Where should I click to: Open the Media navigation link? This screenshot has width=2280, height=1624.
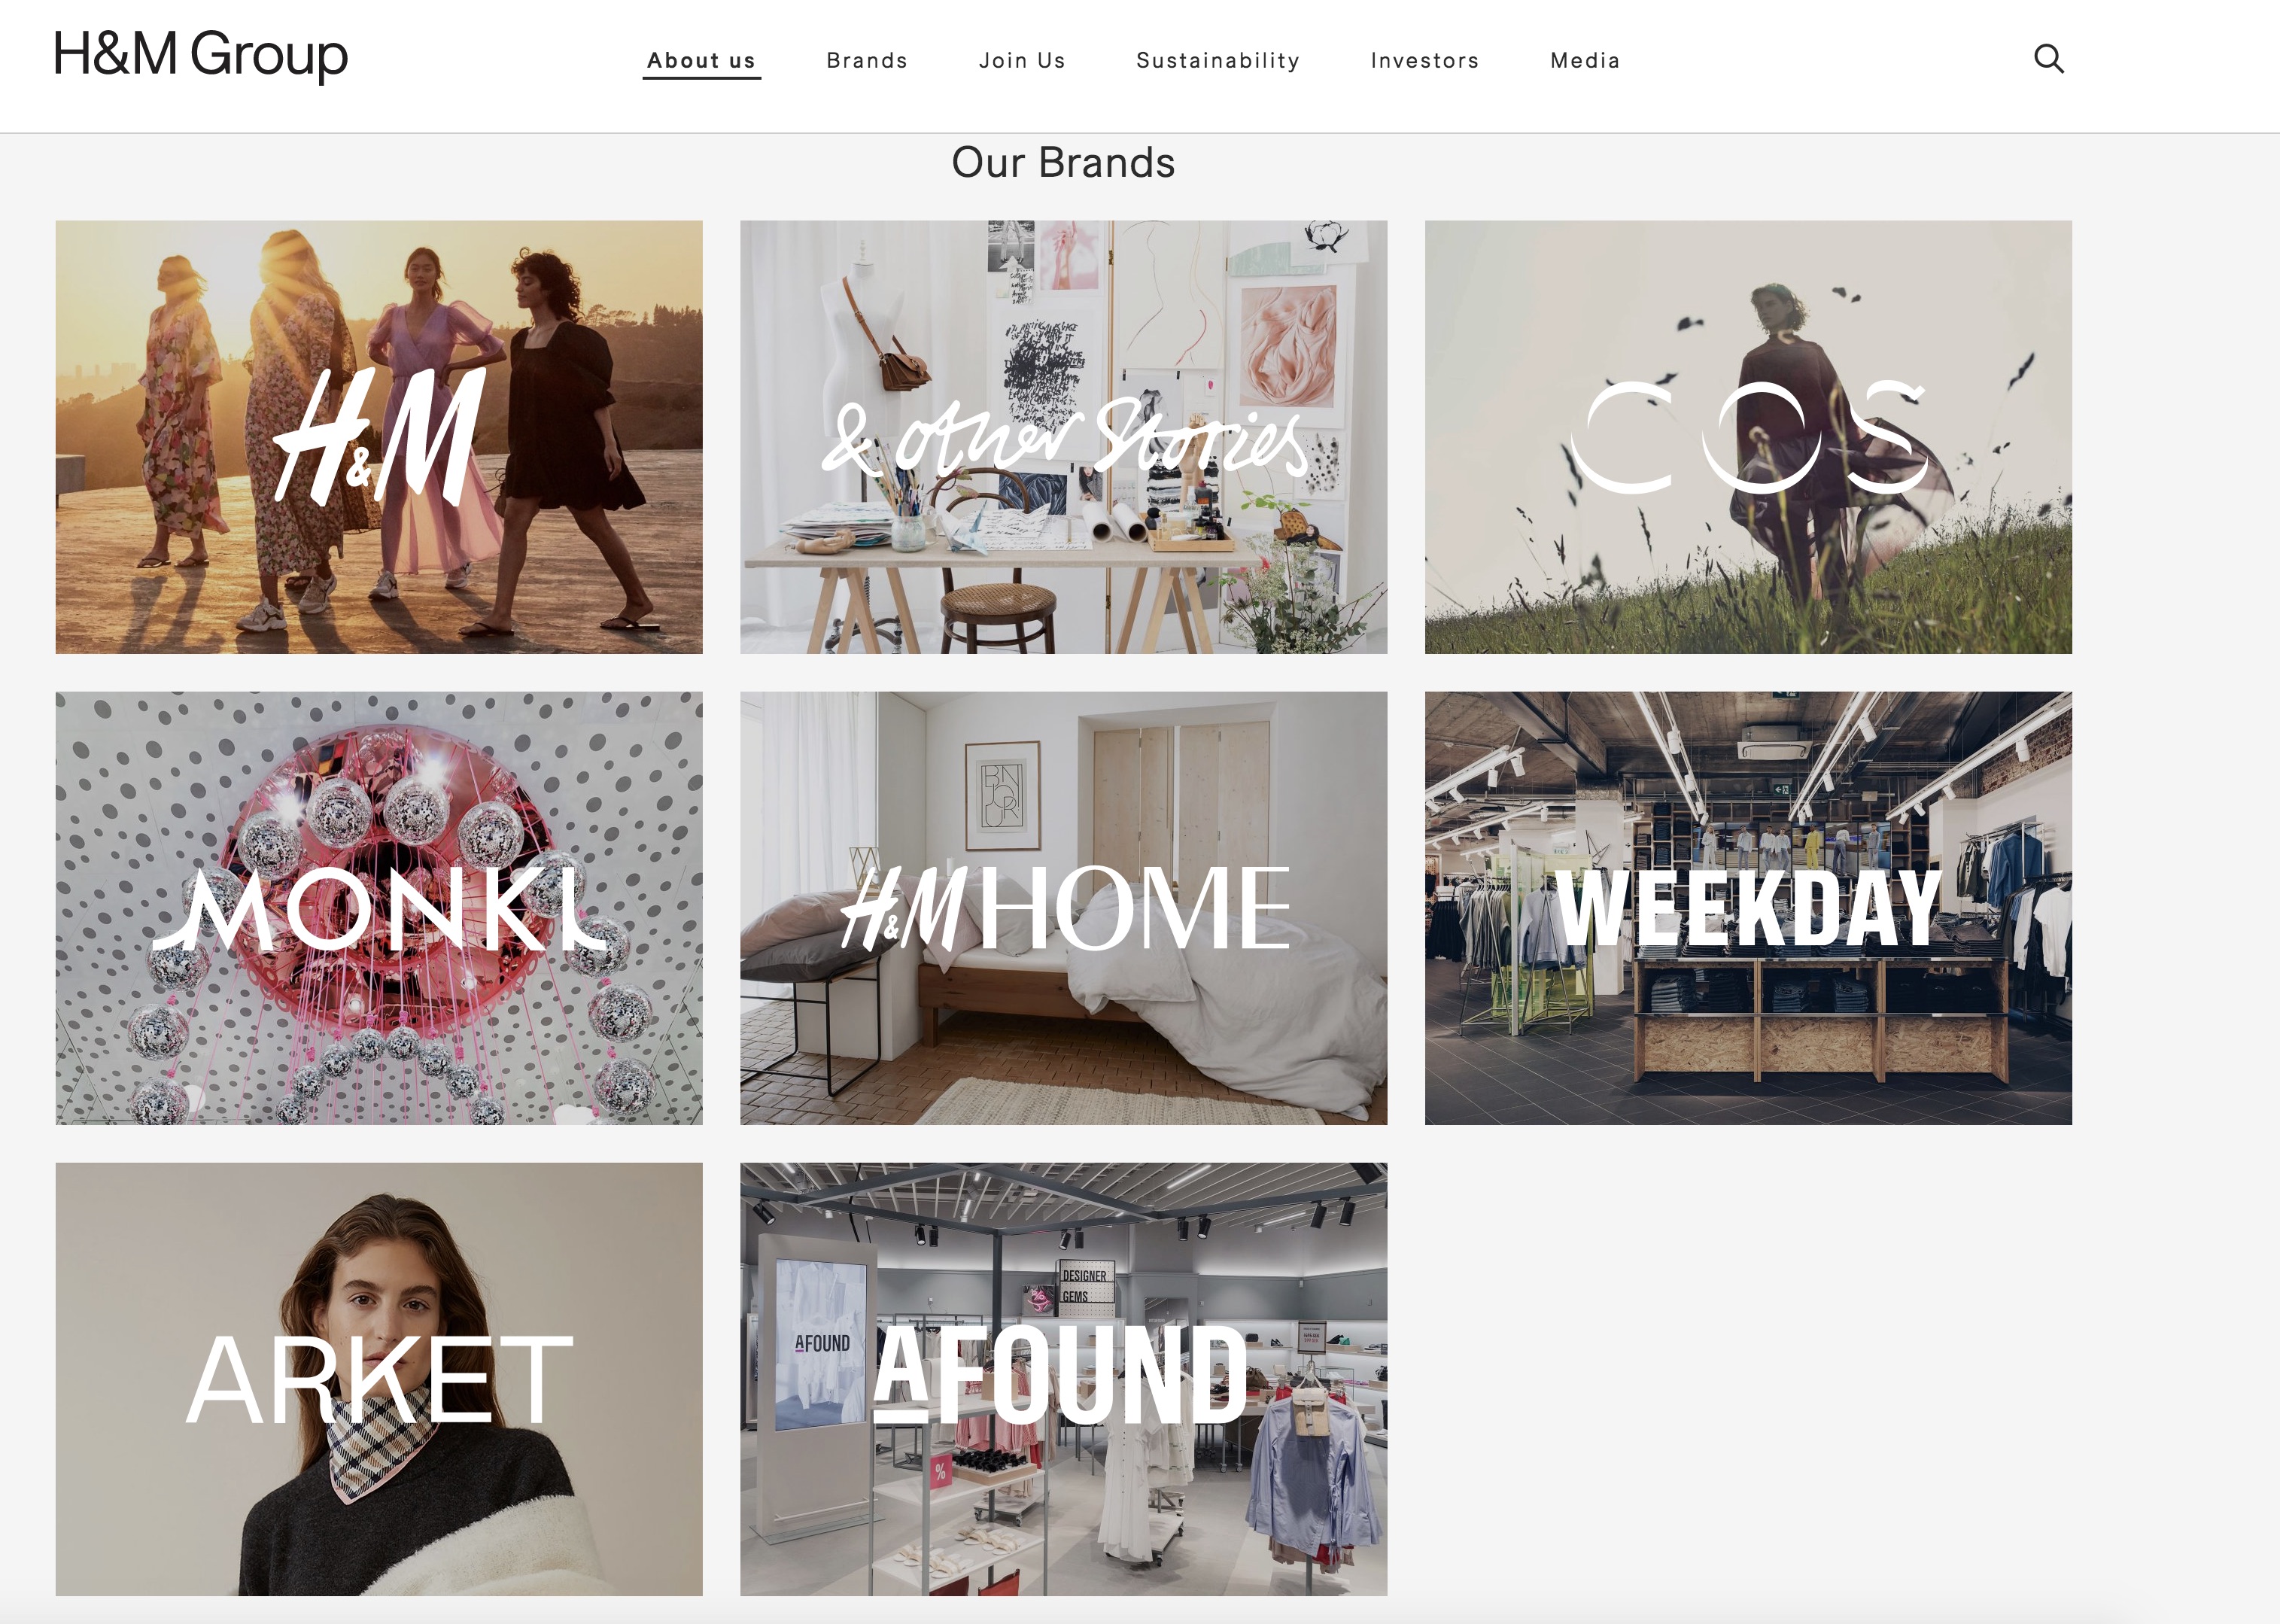(x=1585, y=61)
